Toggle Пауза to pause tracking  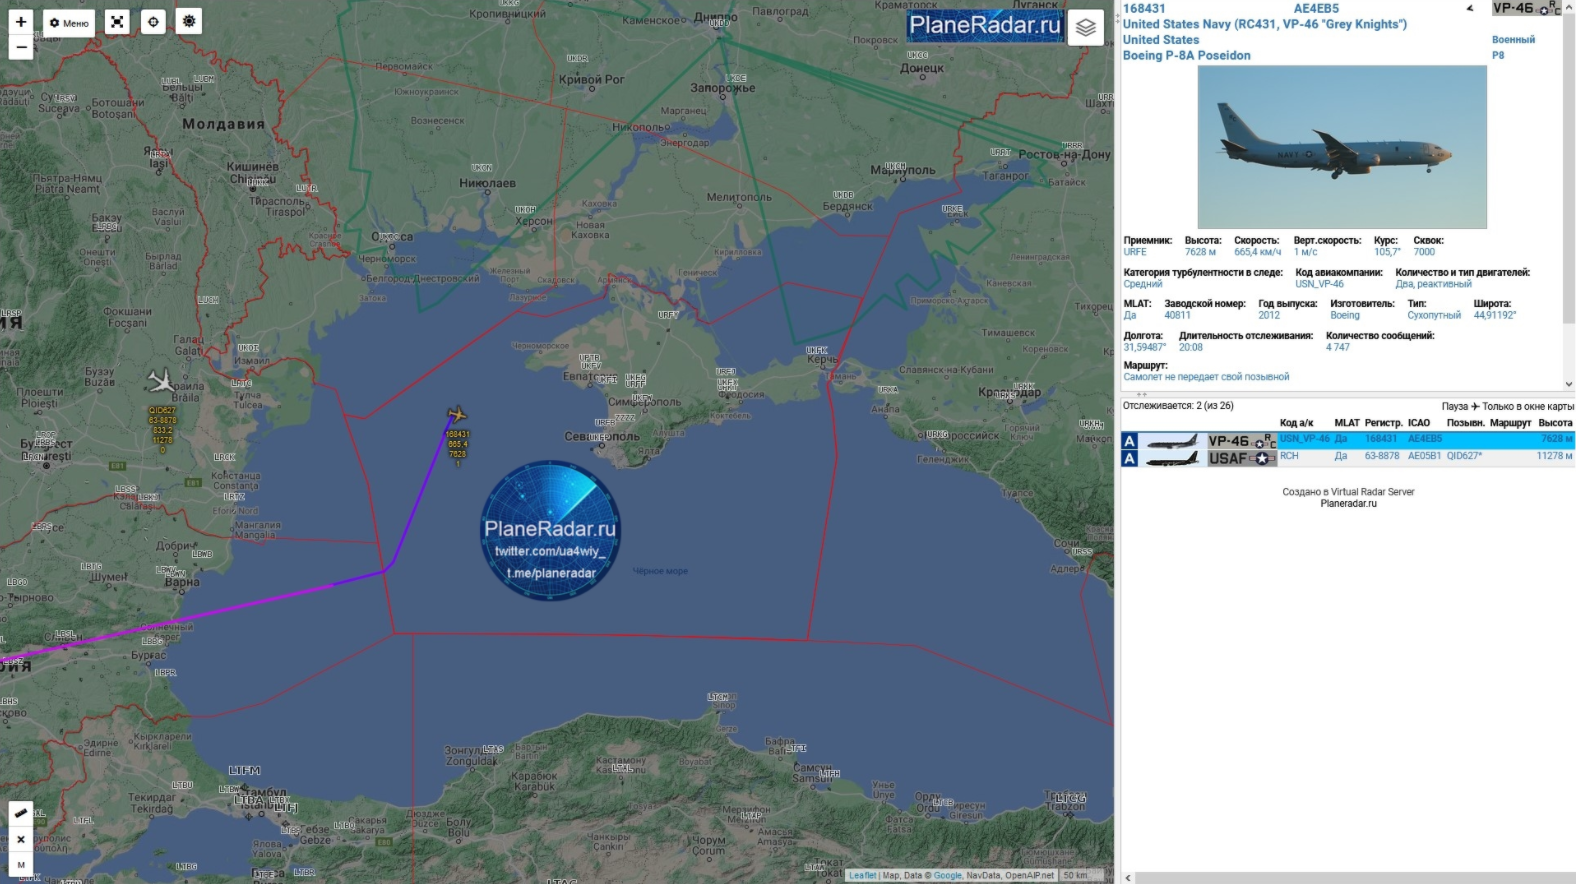point(1454,406)
